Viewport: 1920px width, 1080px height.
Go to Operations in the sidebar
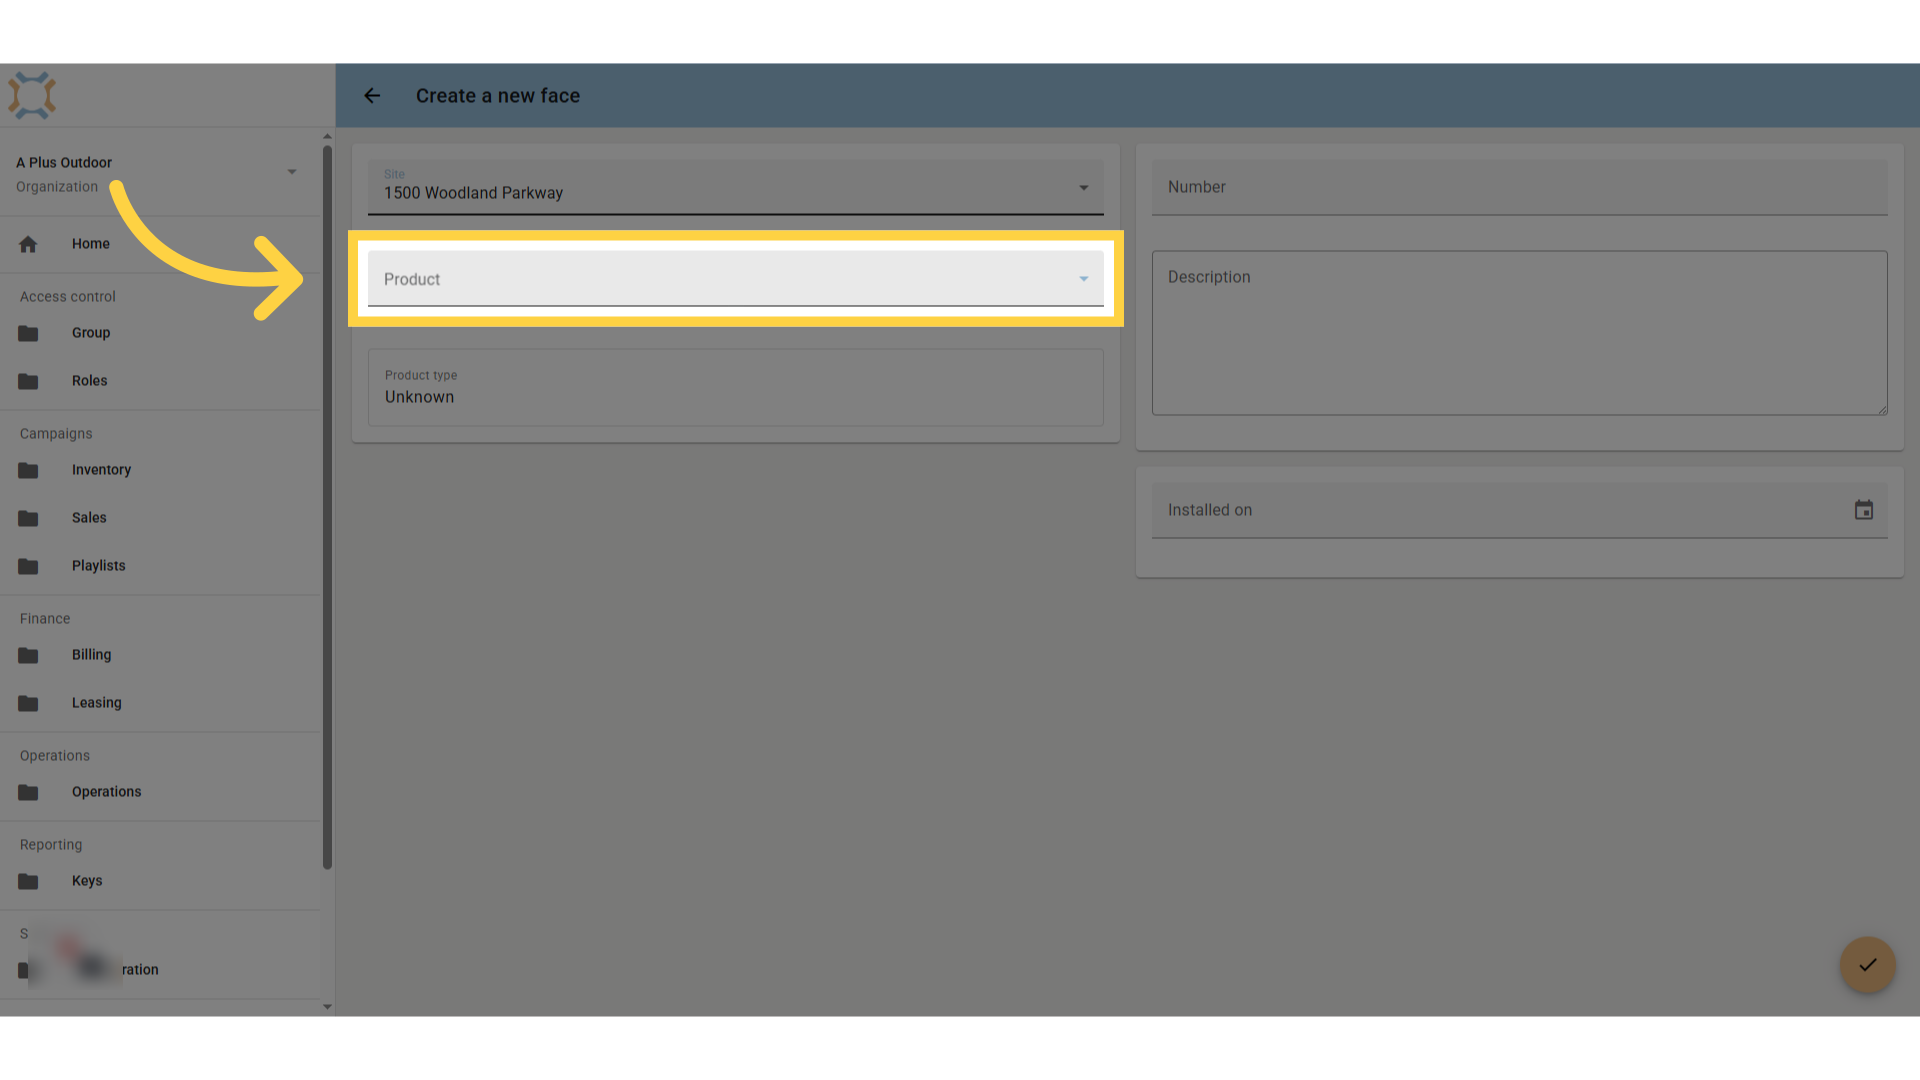click(x=160, y=792)
